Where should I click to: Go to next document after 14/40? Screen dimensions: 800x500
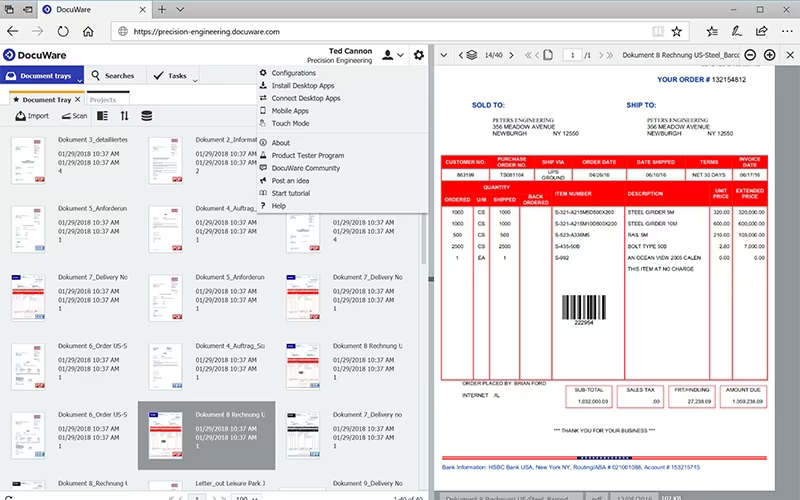tap(511, 55)
